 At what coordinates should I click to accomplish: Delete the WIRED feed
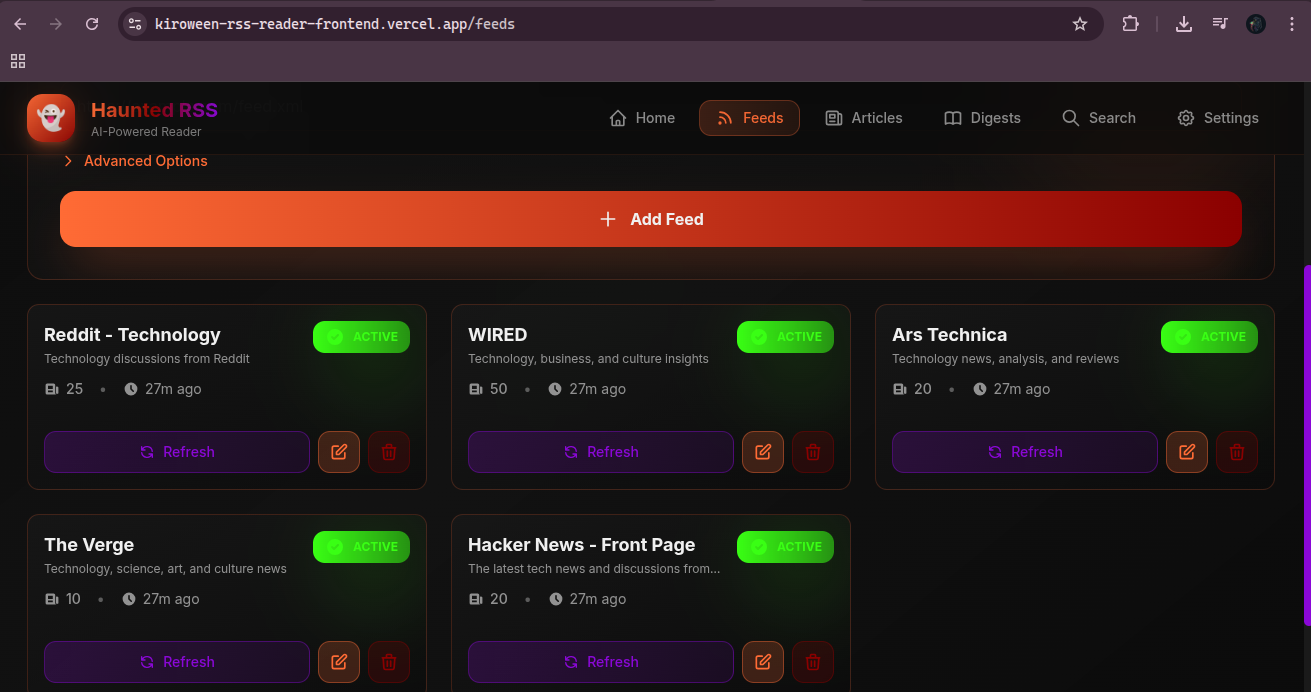point(813,452)
